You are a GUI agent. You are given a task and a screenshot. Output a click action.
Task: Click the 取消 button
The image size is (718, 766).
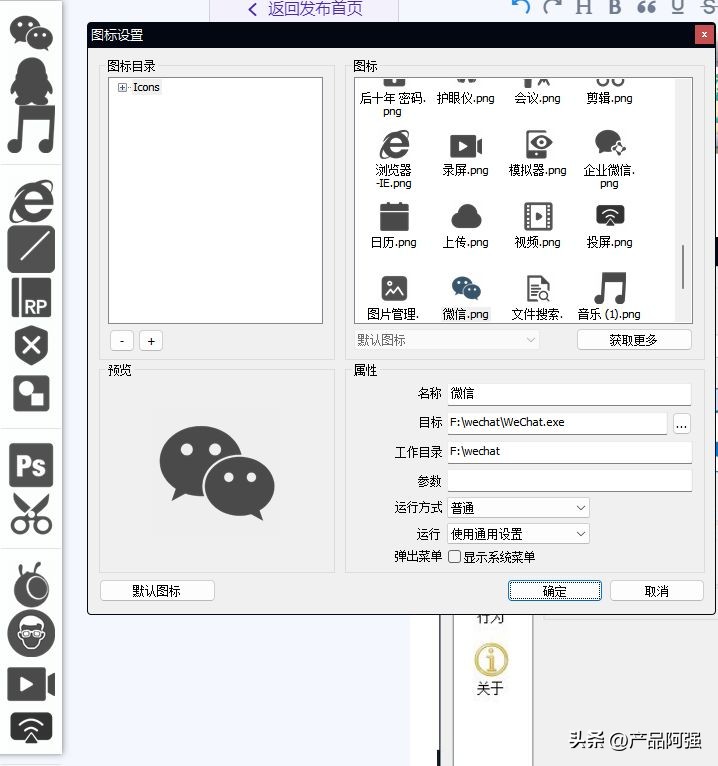click(656, 591)
